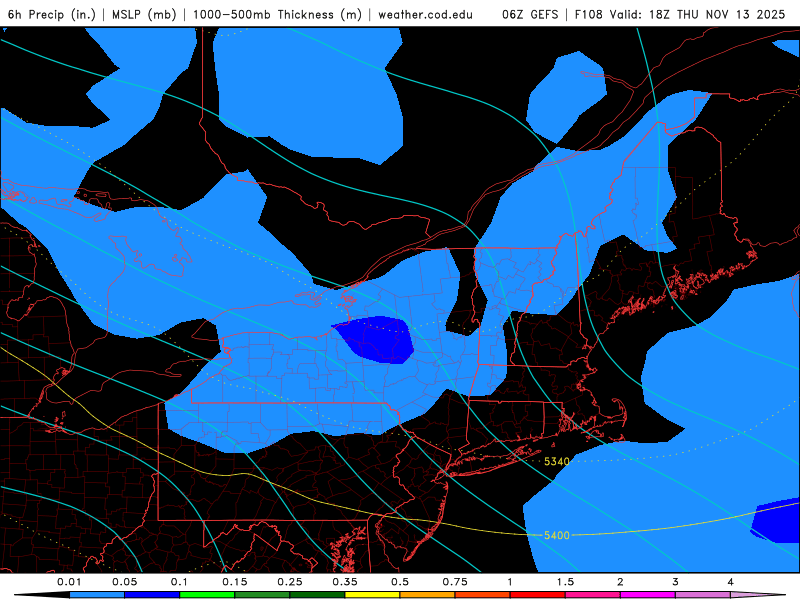Click the 5400 thickness contour label

[x=557, y=535]
